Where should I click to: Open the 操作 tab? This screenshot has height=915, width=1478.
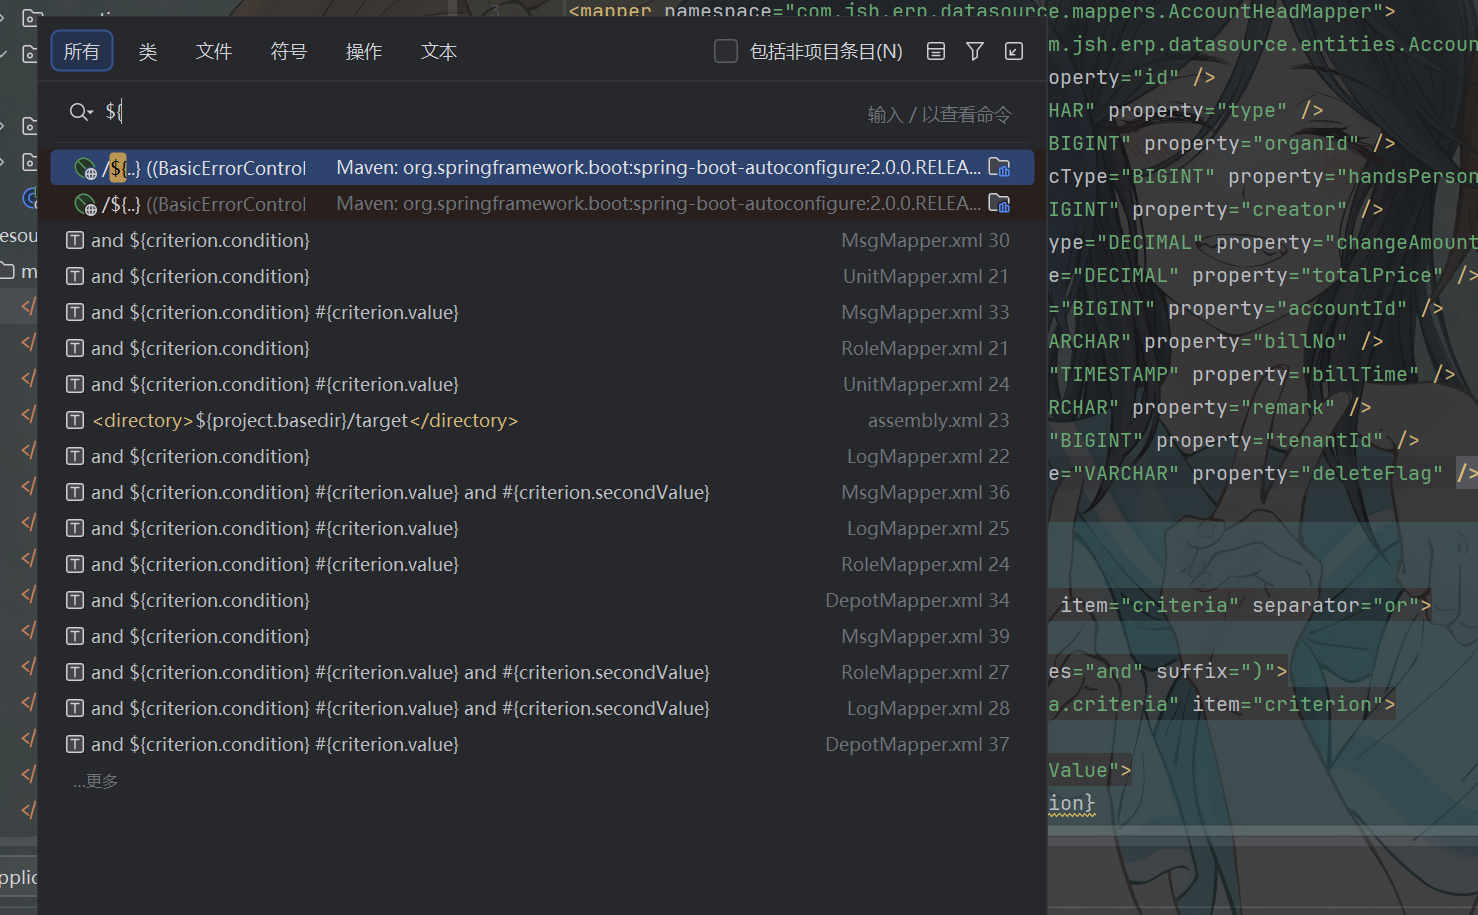[364, 51]
